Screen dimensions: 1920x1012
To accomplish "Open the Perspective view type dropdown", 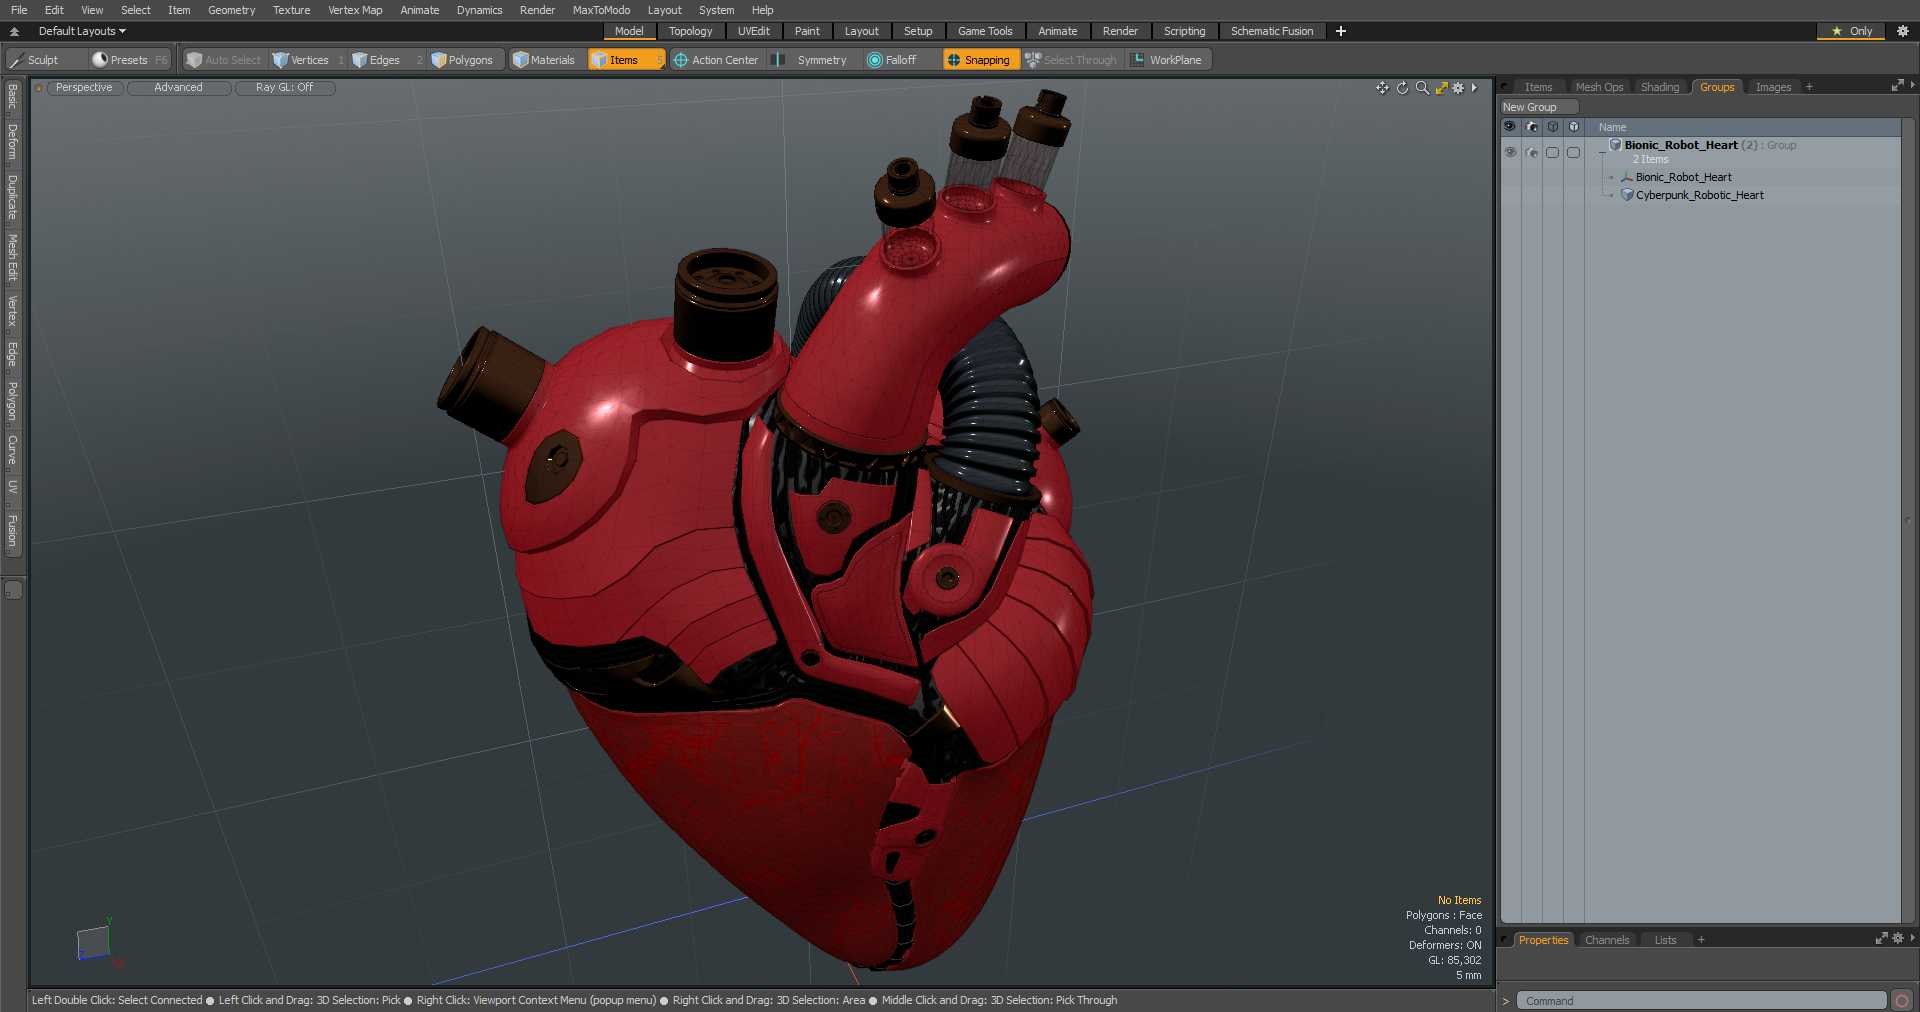I will pyautogui.click(x=85, y=88).
